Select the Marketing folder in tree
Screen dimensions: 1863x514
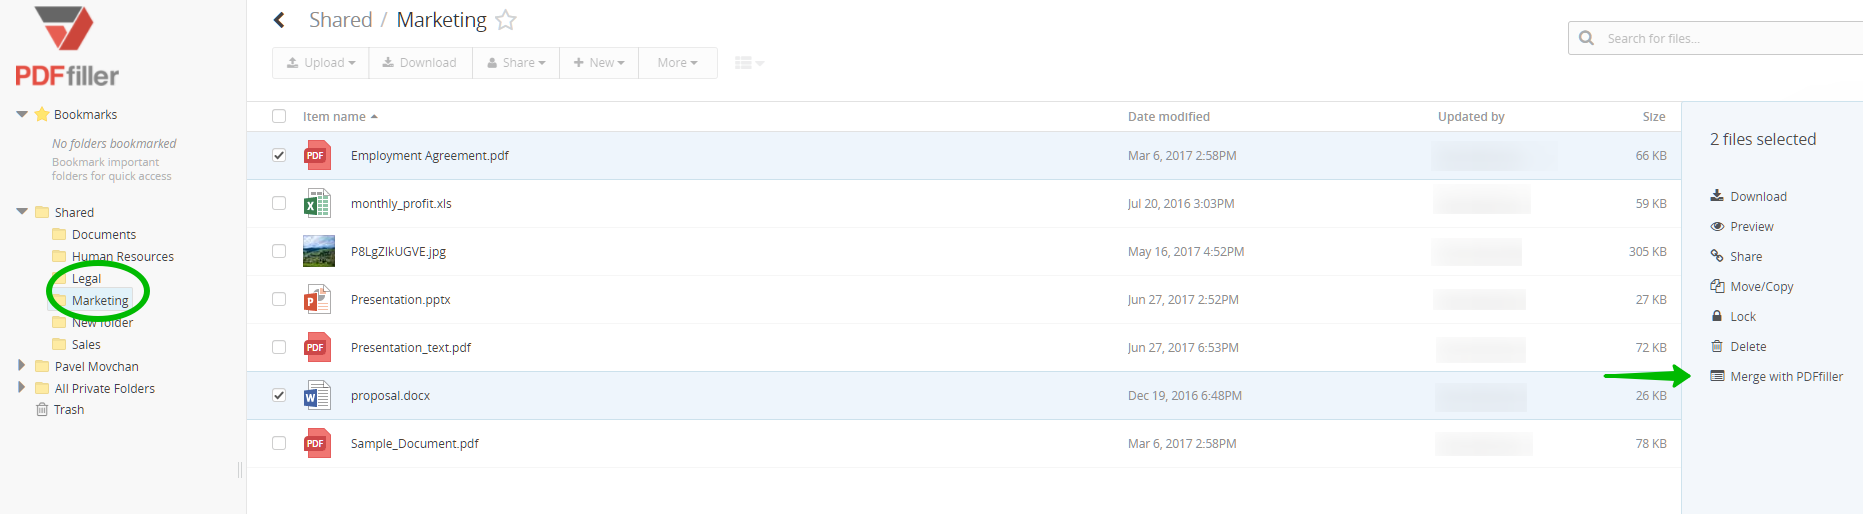100,300
